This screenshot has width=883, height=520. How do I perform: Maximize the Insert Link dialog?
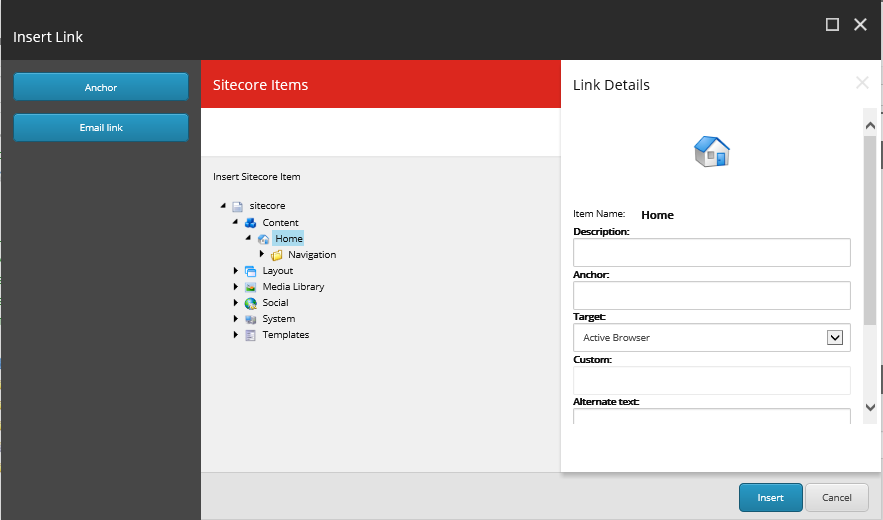[832, 24]
